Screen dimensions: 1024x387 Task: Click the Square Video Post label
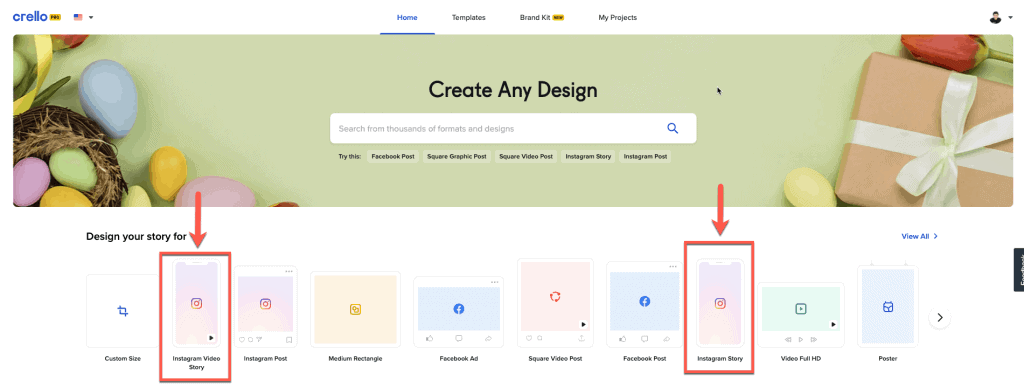click(555, 359)
